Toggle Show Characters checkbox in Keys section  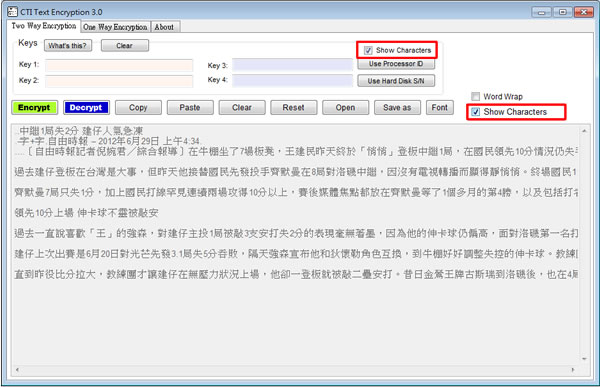click(x=368, y=50)
